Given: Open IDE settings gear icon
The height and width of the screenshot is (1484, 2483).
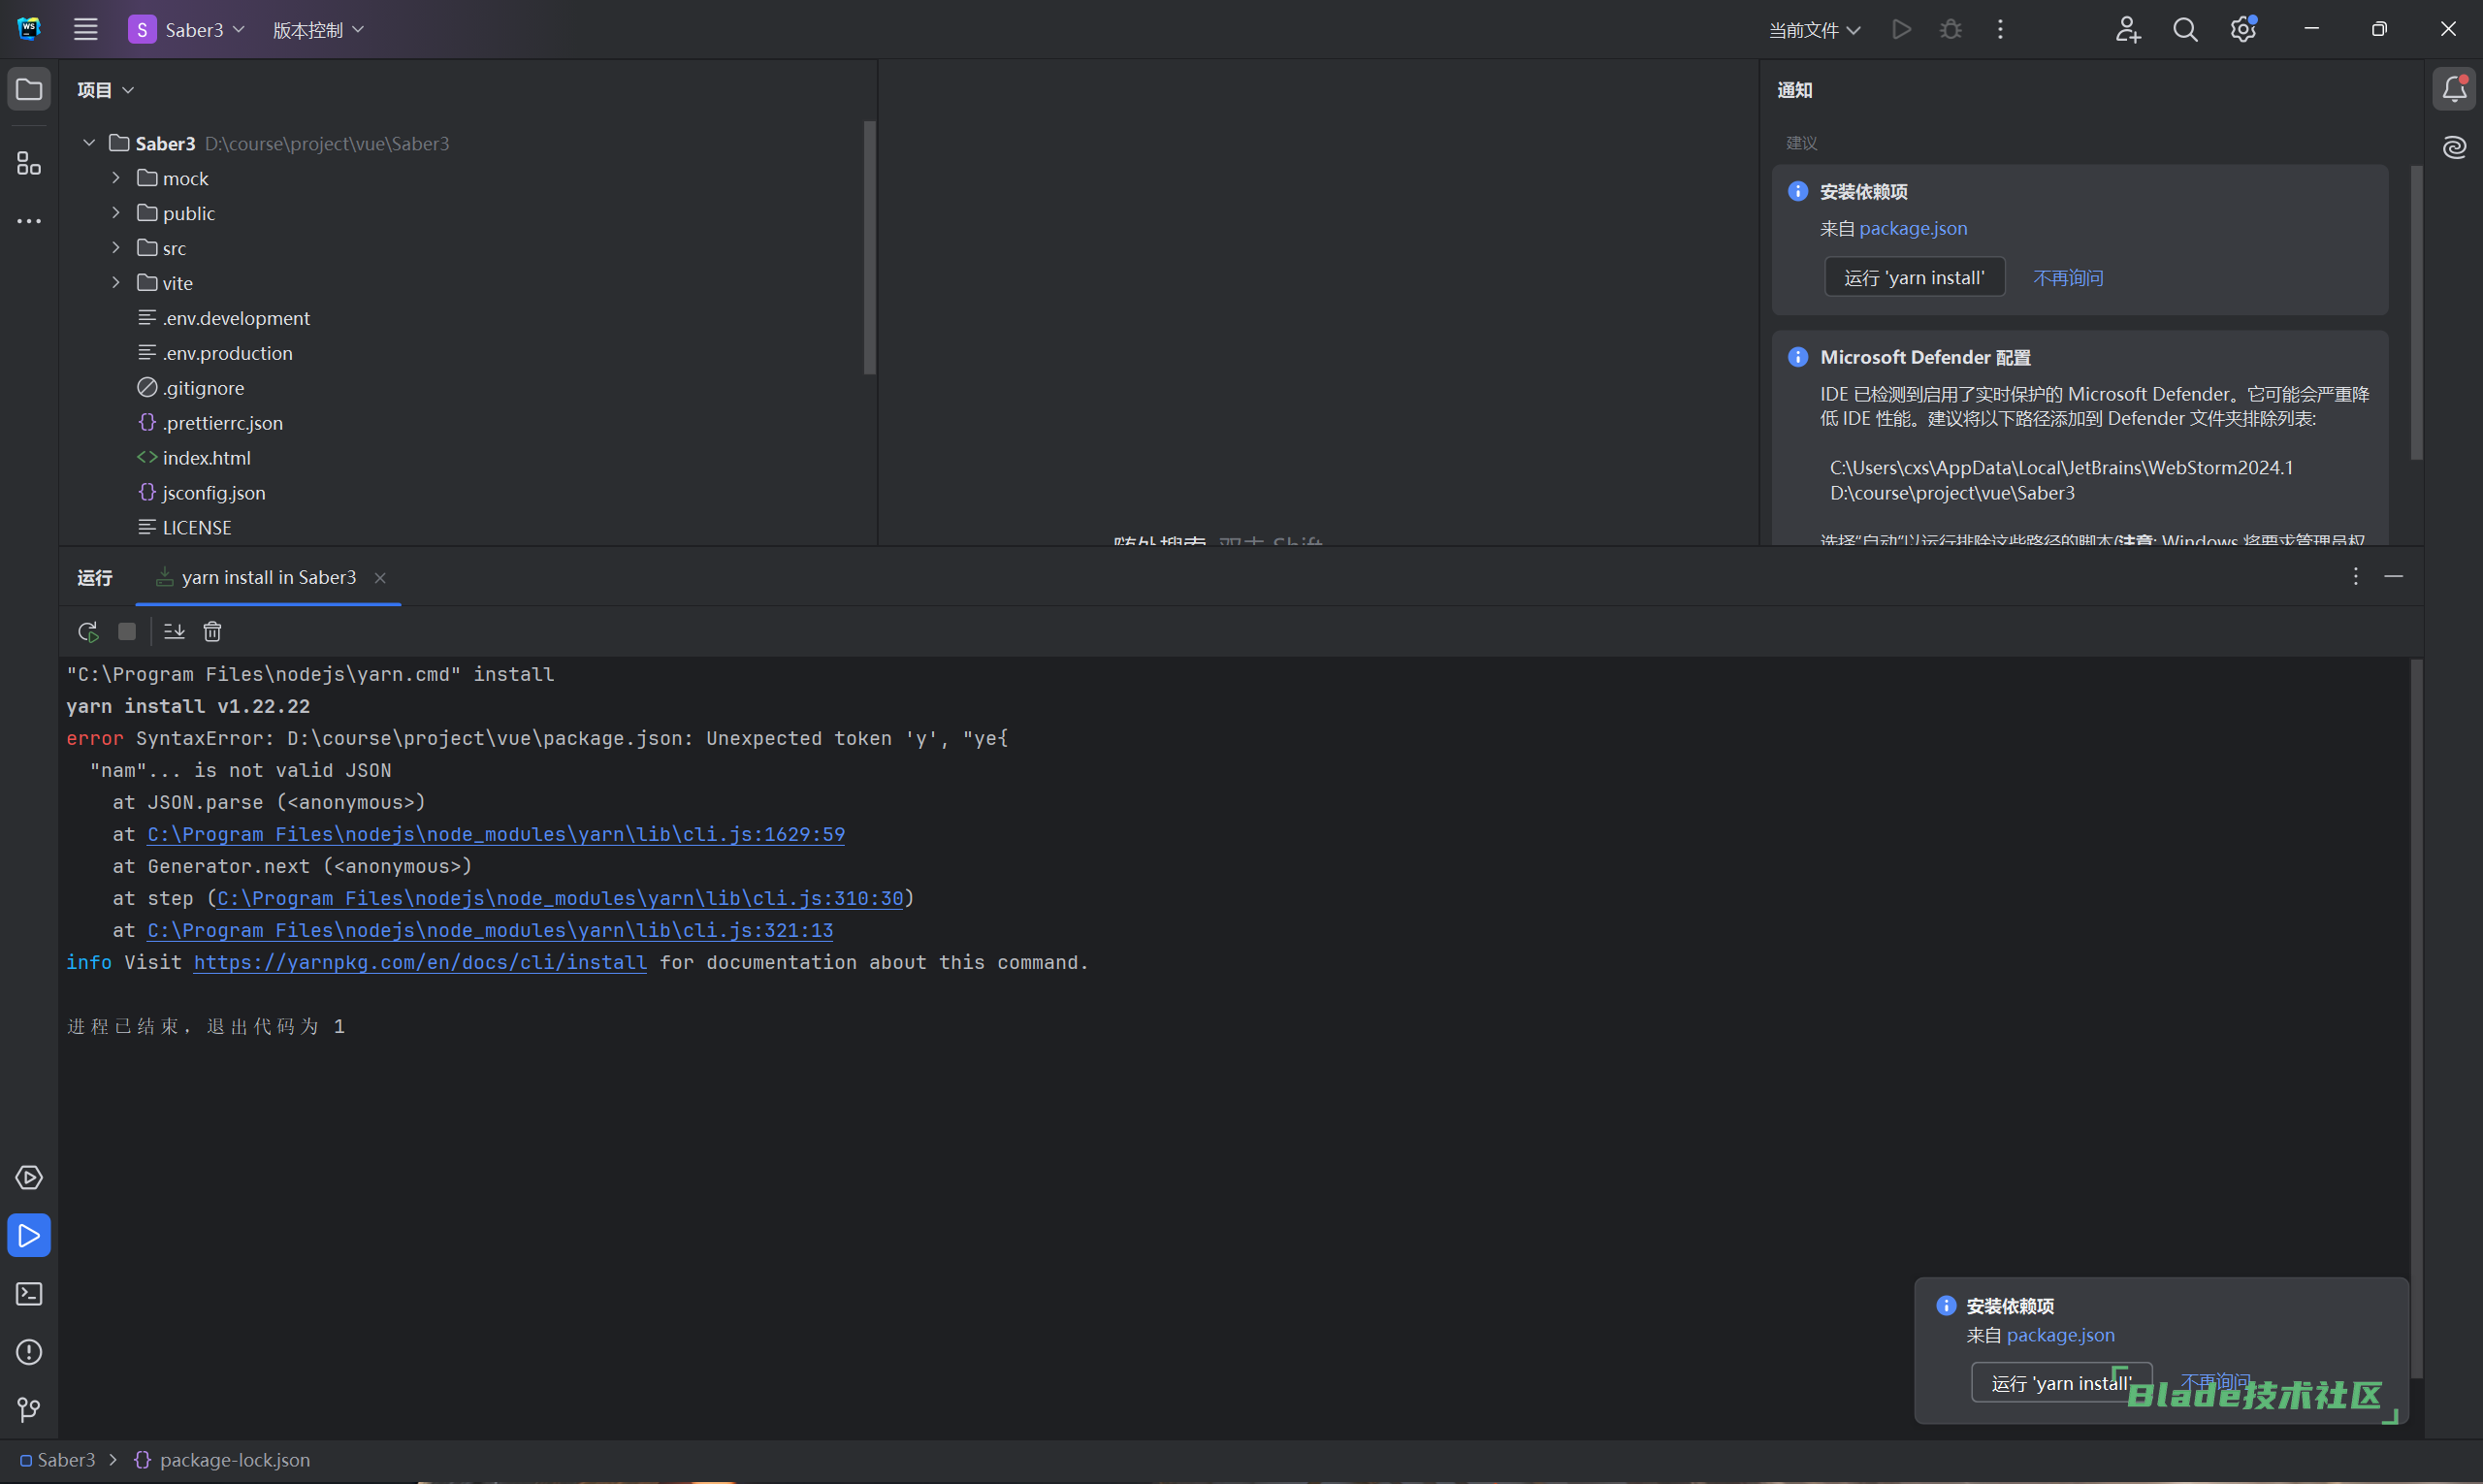Looking at the screenshot, I should point(2243,29).
